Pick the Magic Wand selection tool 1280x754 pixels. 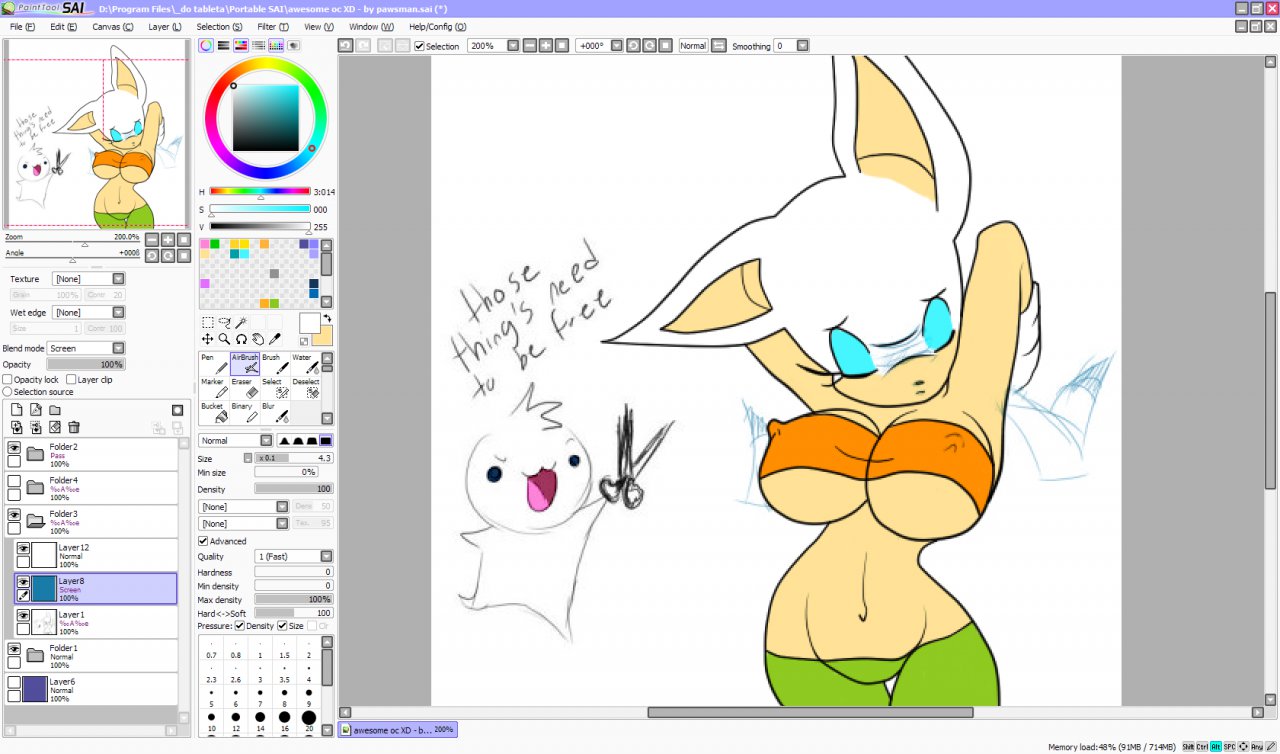[241, 322]
